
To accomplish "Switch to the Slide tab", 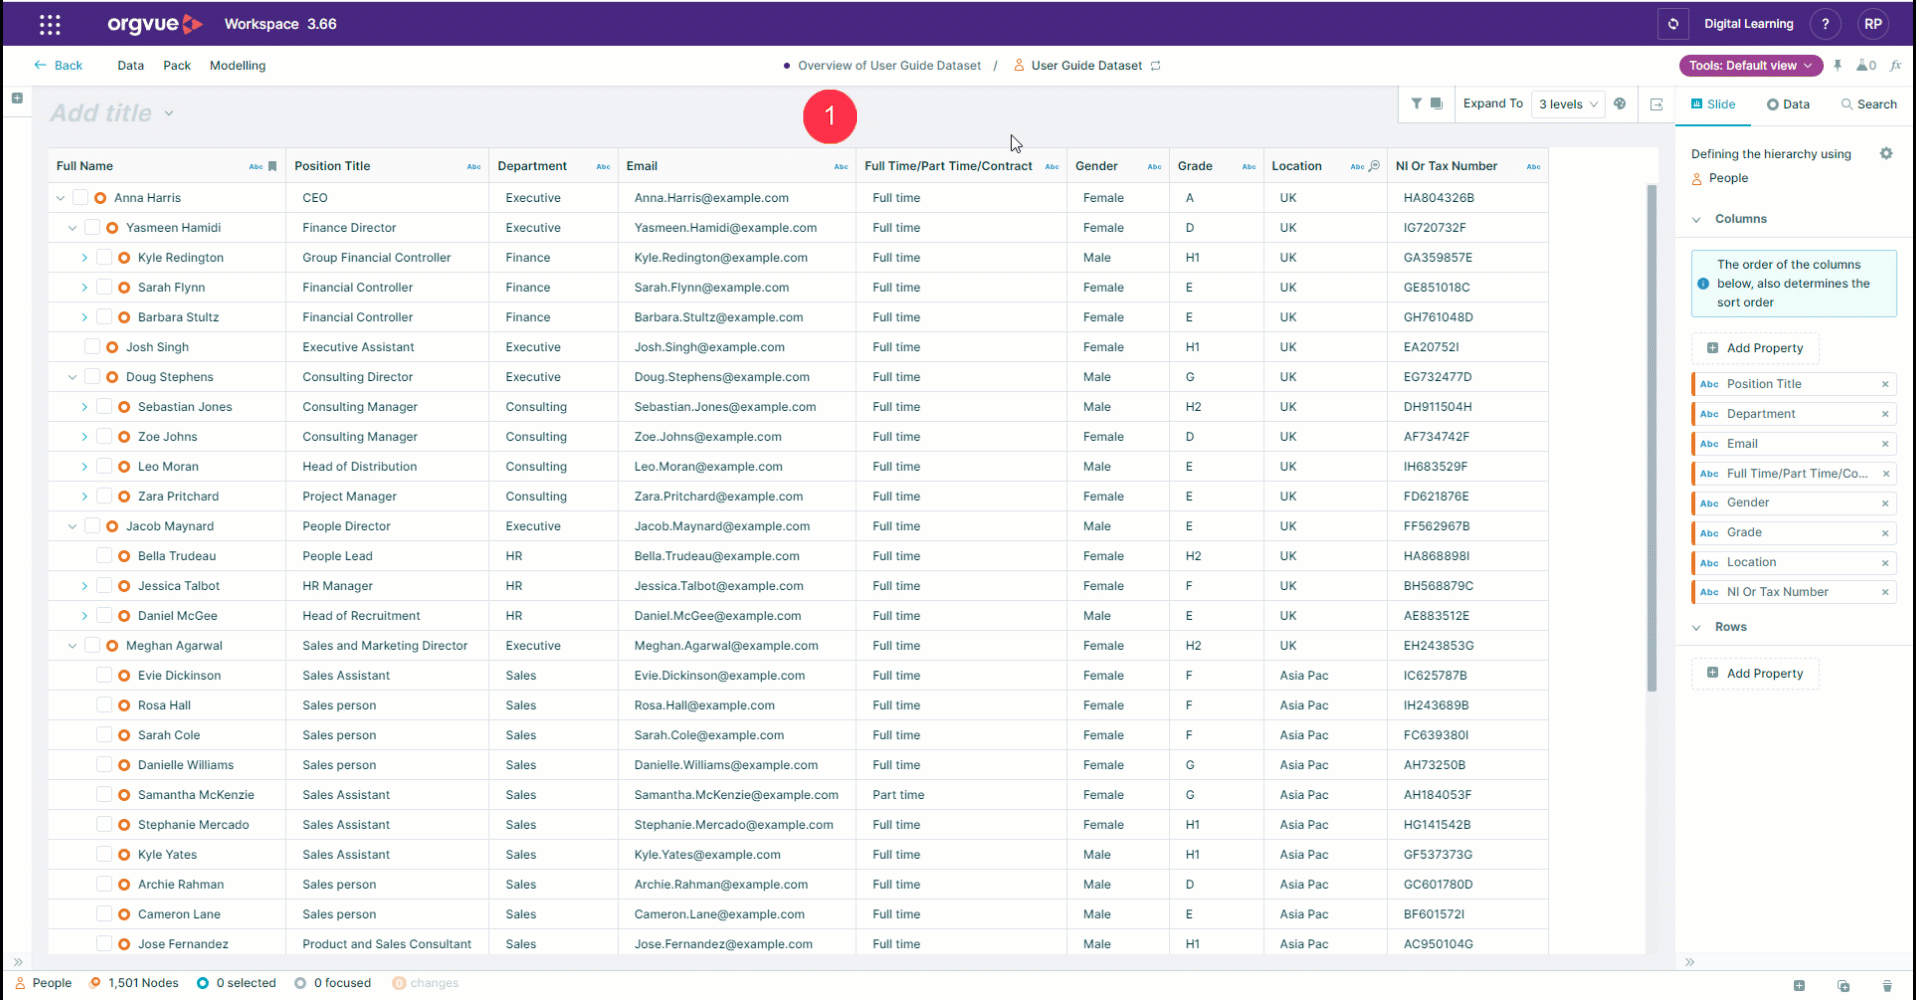I will tap(1713, 104).
